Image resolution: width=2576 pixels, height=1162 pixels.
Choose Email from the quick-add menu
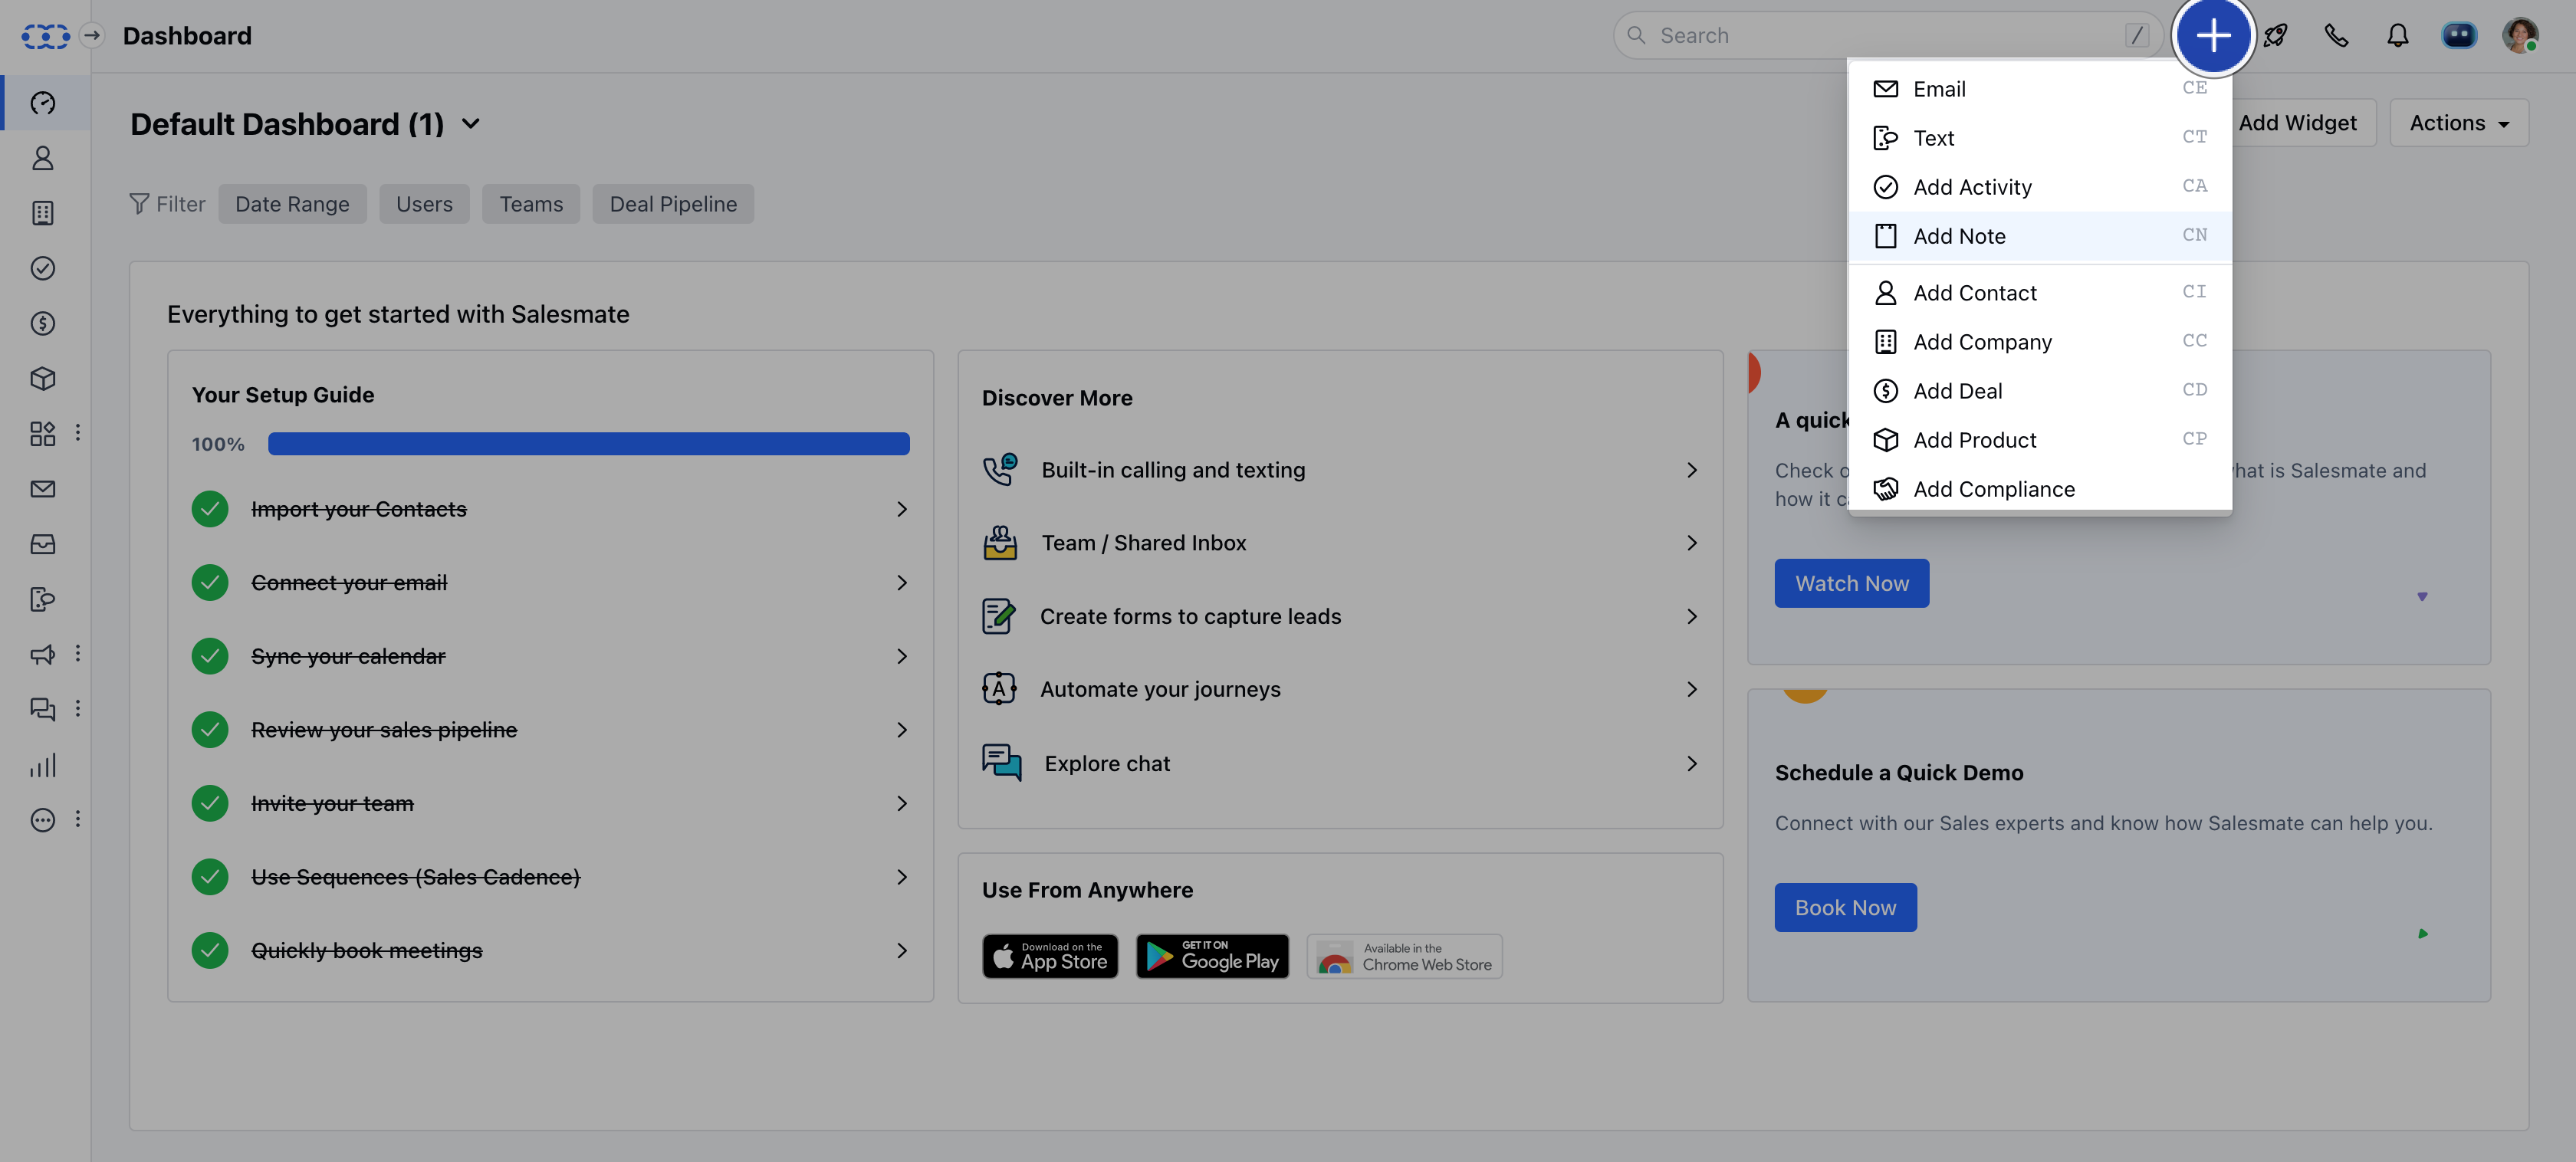coord(2040,89)
